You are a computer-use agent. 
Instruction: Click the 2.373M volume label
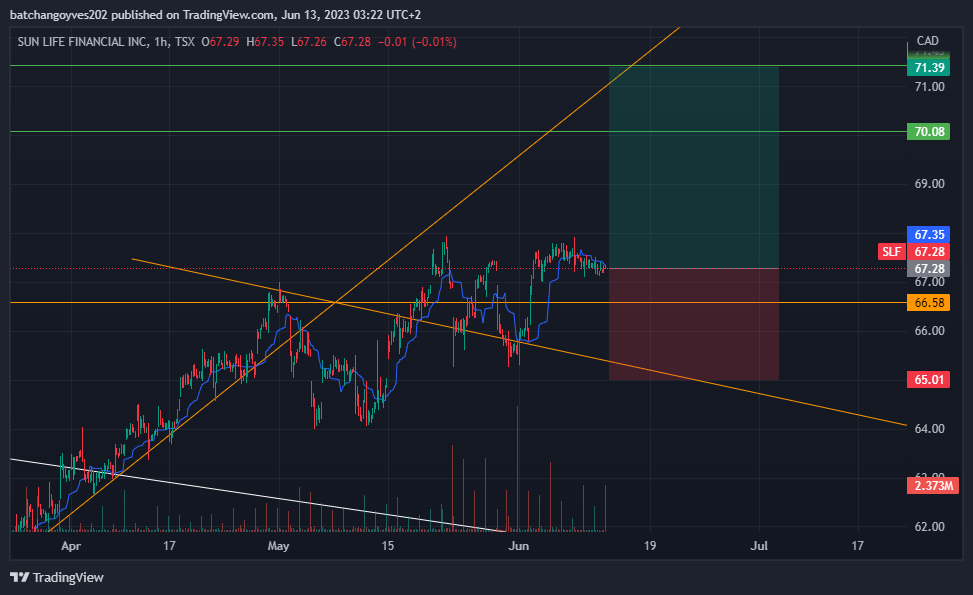[x=933, y=485]
